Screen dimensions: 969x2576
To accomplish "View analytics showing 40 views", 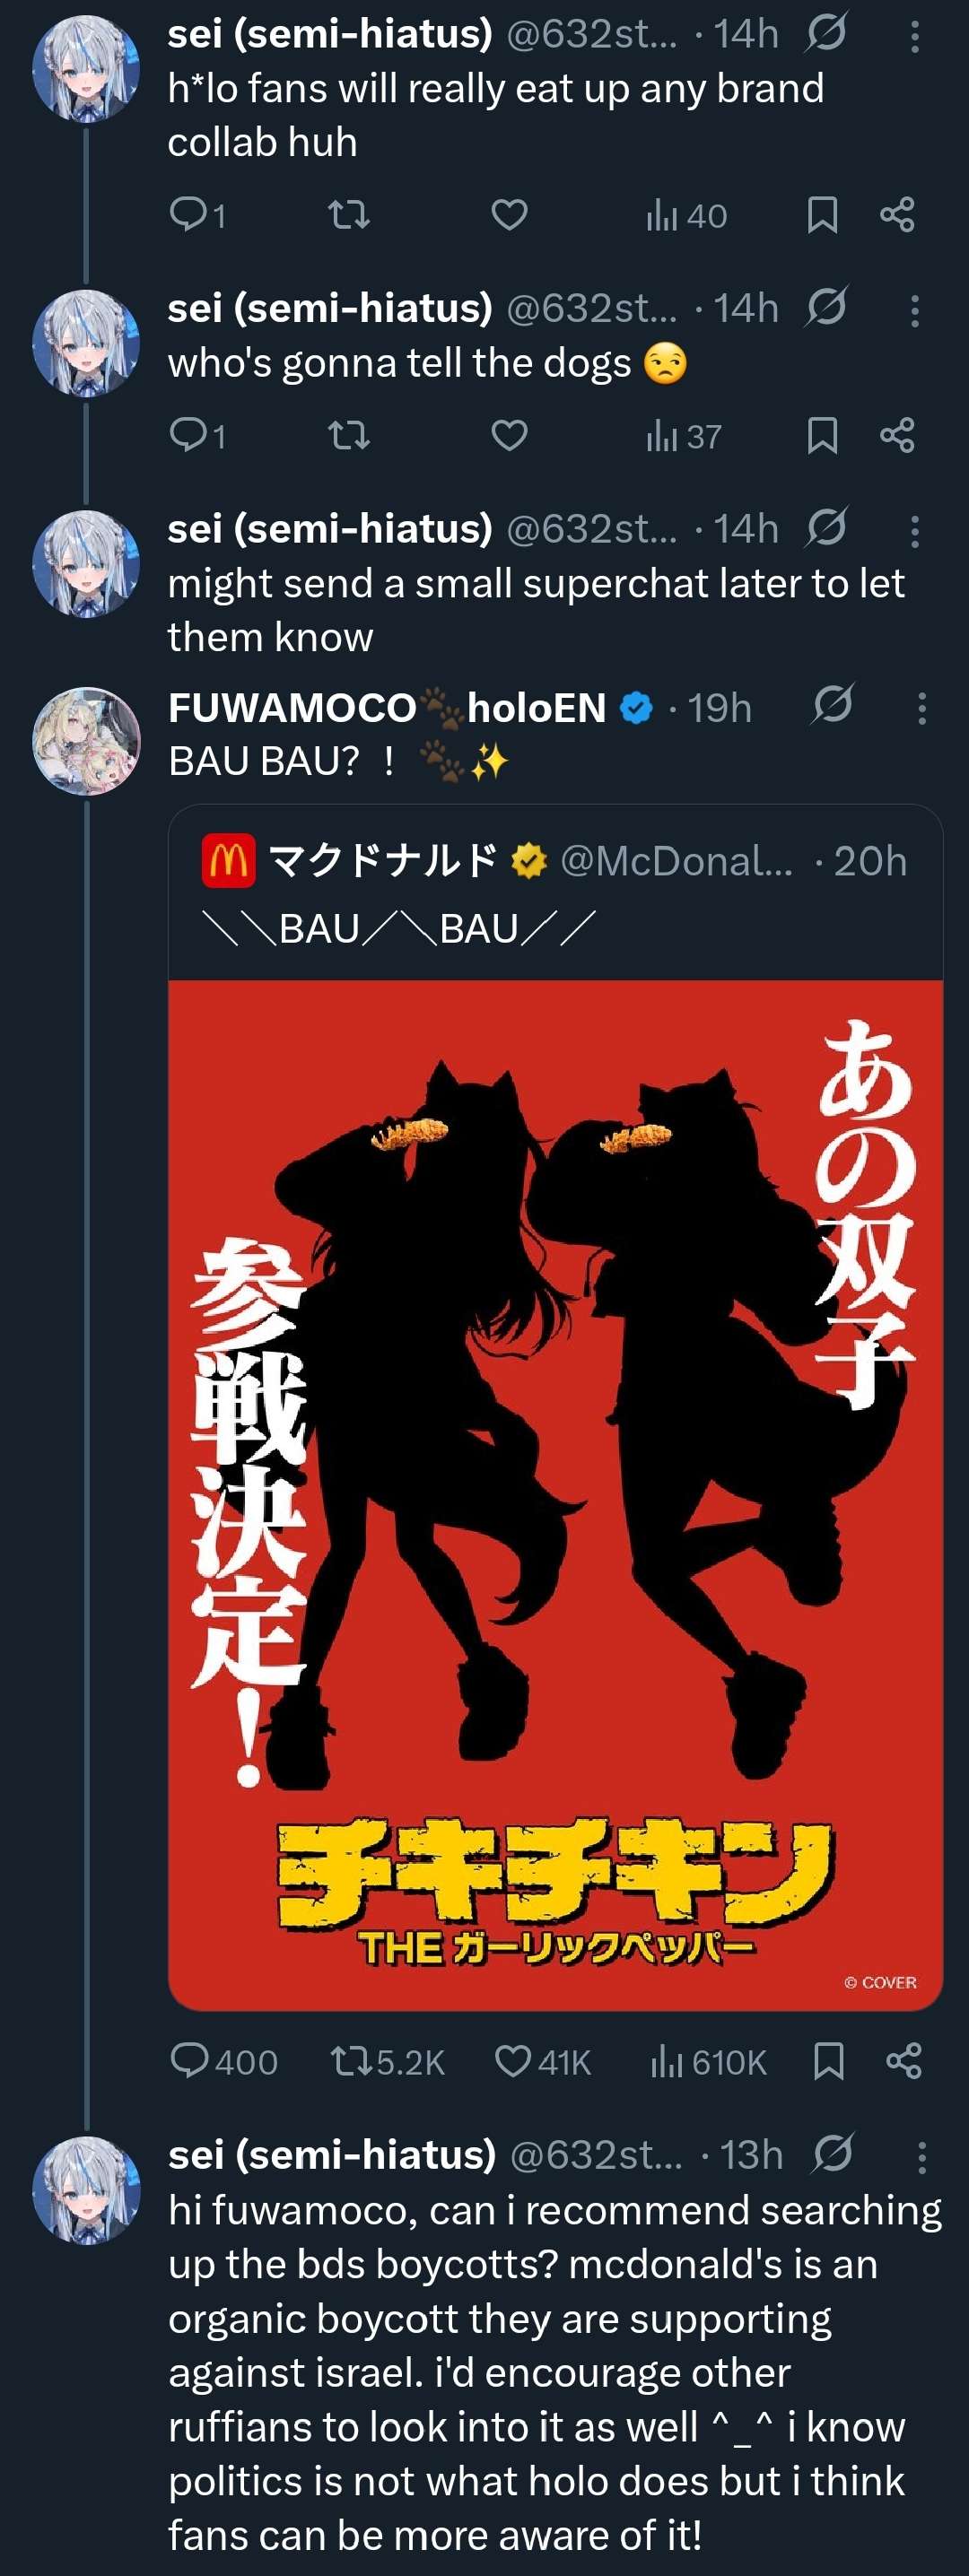I will click(x=686, y=215).
